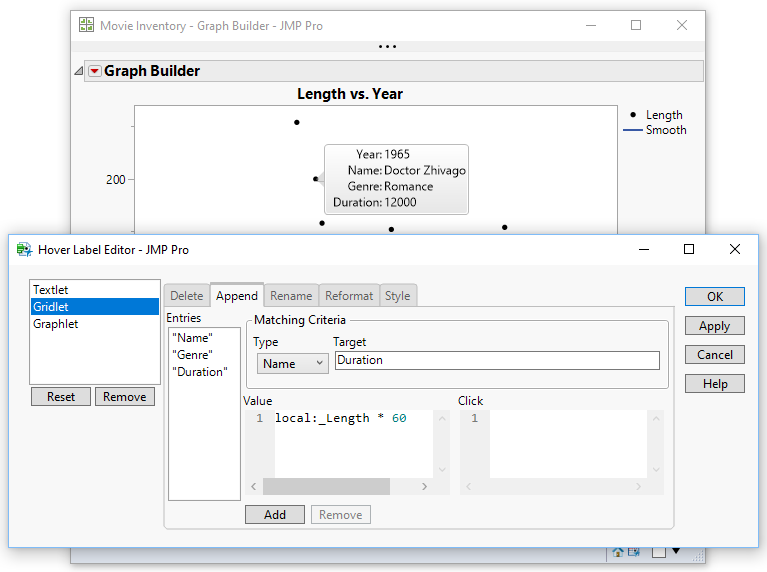Open the associated data table icon
The image size is (767, 572).
click(x=634, y=552)
